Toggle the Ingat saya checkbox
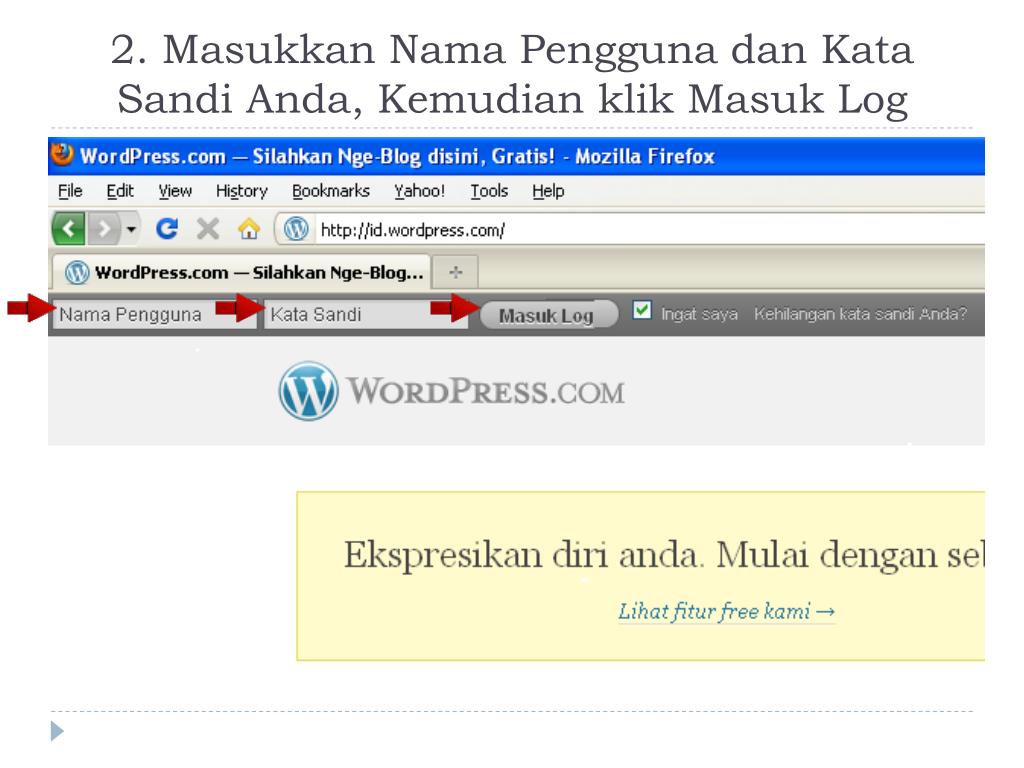Image resolution: width=1024 pixels, height=768 pixels. (x=642, y=310)
